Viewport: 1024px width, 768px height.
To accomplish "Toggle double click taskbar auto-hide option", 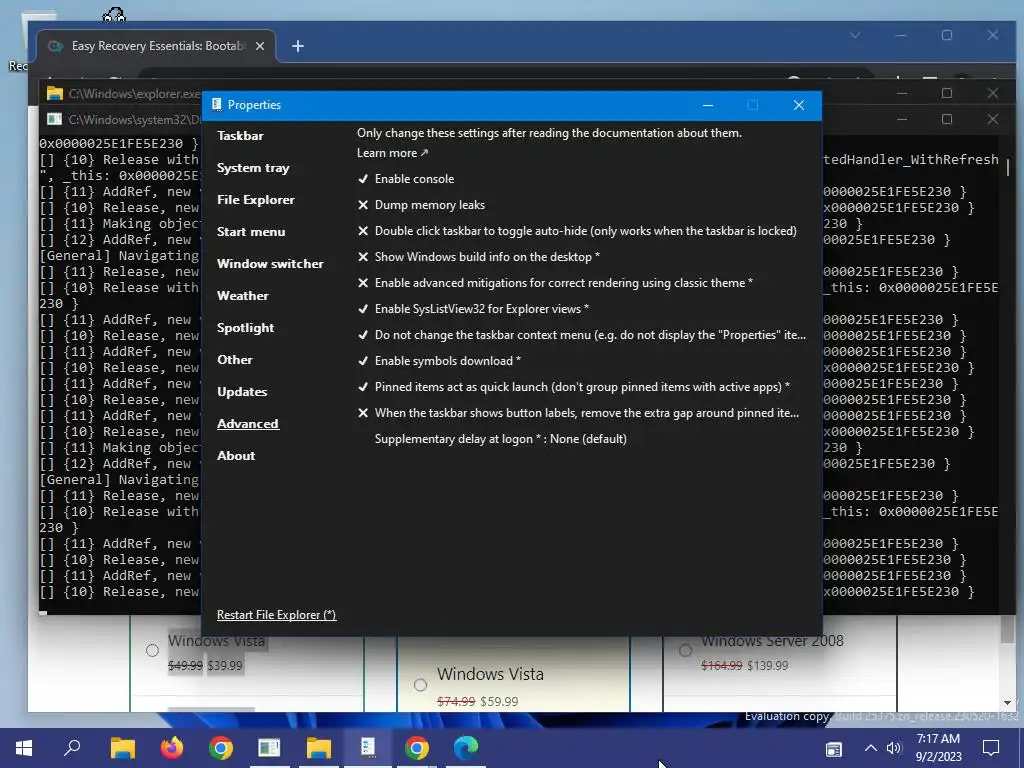I will click(577, 231).
